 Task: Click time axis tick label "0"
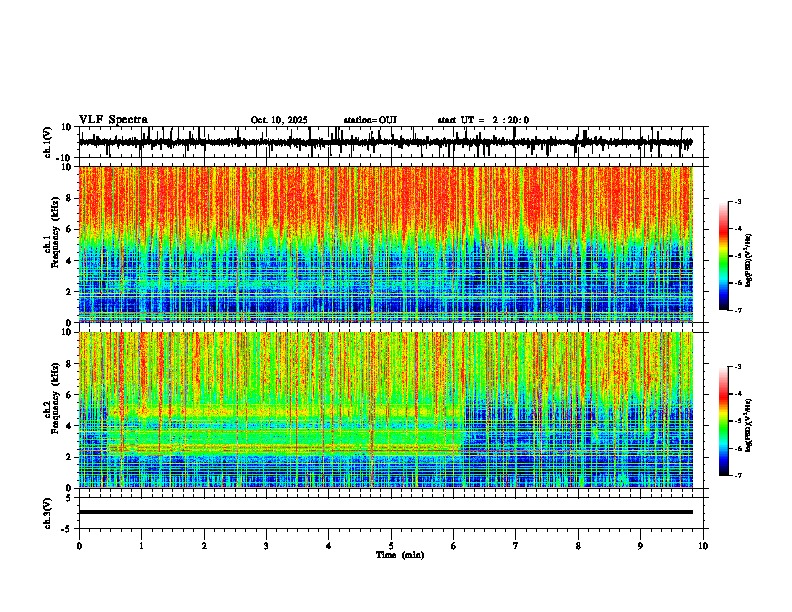(79, 546)
